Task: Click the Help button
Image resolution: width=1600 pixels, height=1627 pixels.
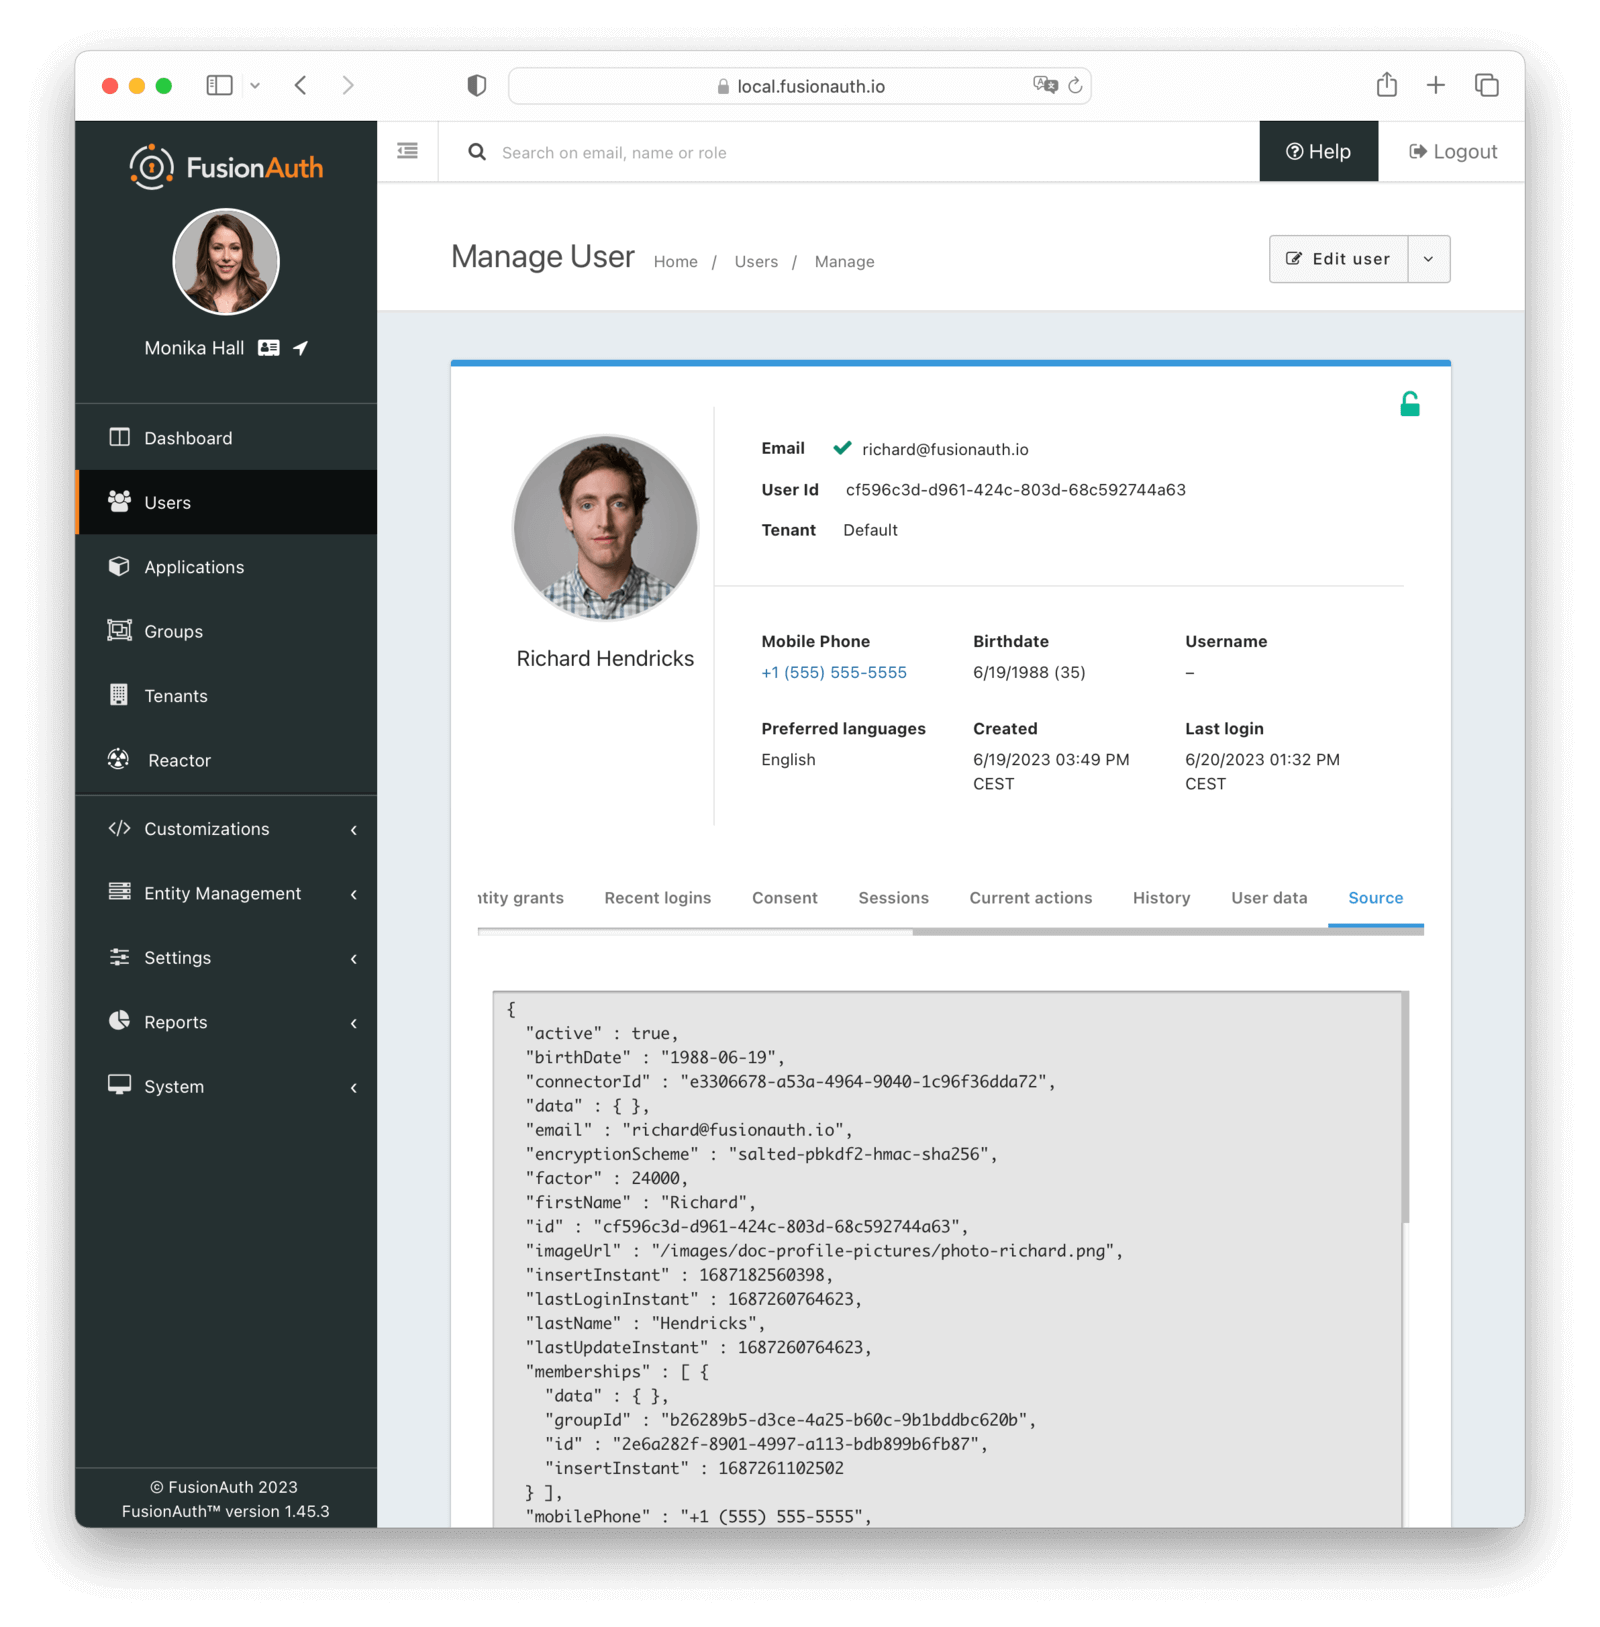Action: (1318, 151)
